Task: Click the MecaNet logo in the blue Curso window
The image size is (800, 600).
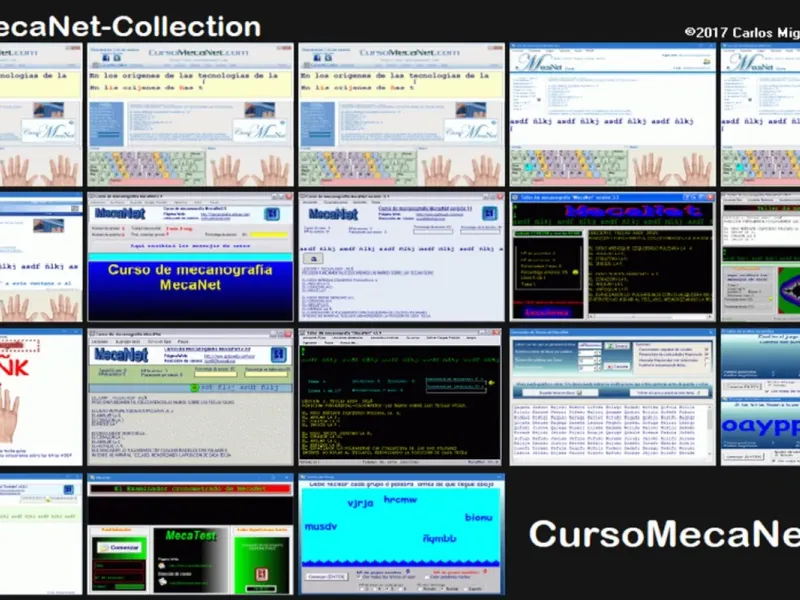Action: (x=120, y=213)
